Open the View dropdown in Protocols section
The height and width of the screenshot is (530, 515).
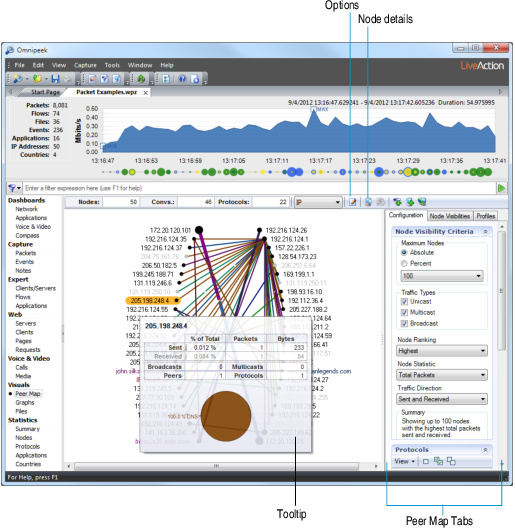click(404, 461)
